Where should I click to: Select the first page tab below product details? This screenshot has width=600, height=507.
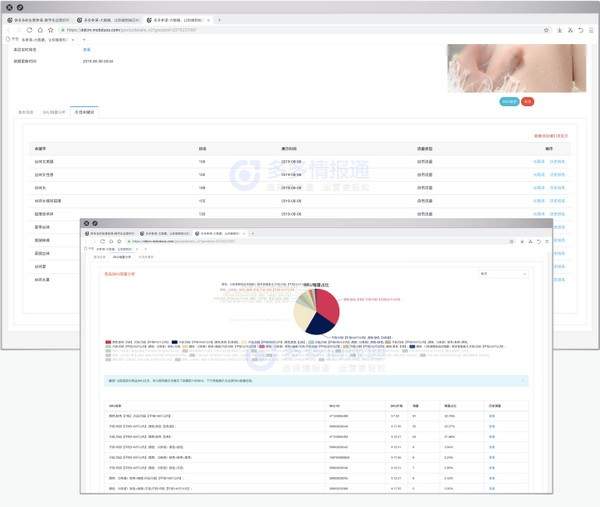(26, 113)
